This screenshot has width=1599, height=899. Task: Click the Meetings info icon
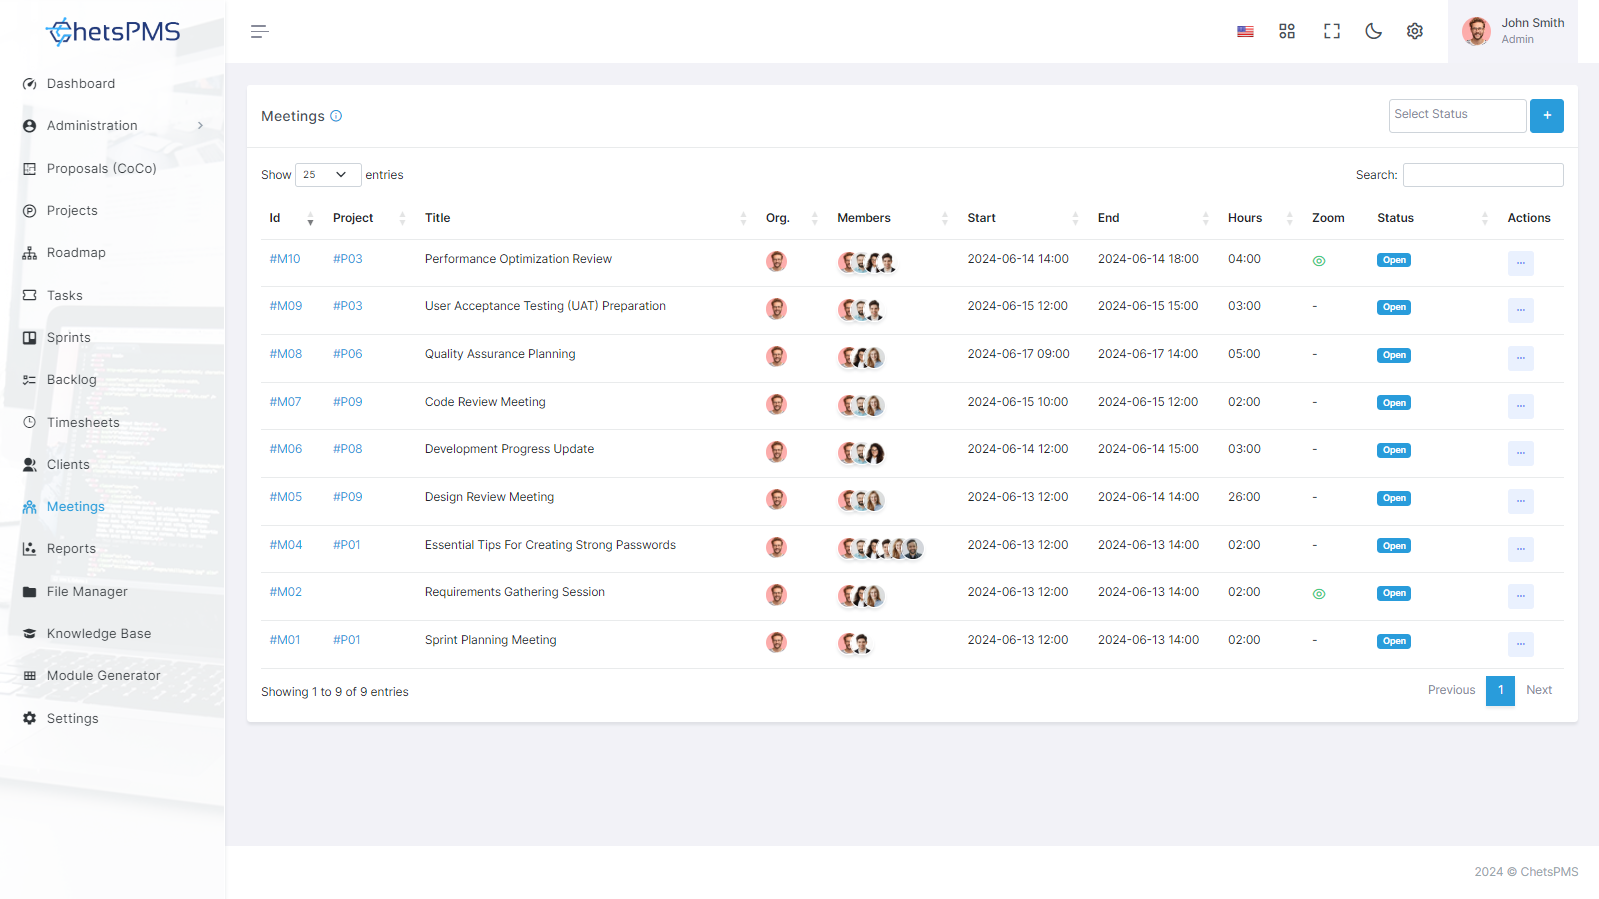336,116
